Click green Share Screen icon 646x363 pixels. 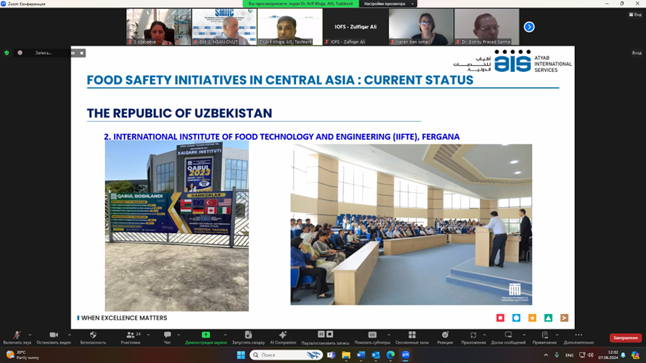point(206,335)
